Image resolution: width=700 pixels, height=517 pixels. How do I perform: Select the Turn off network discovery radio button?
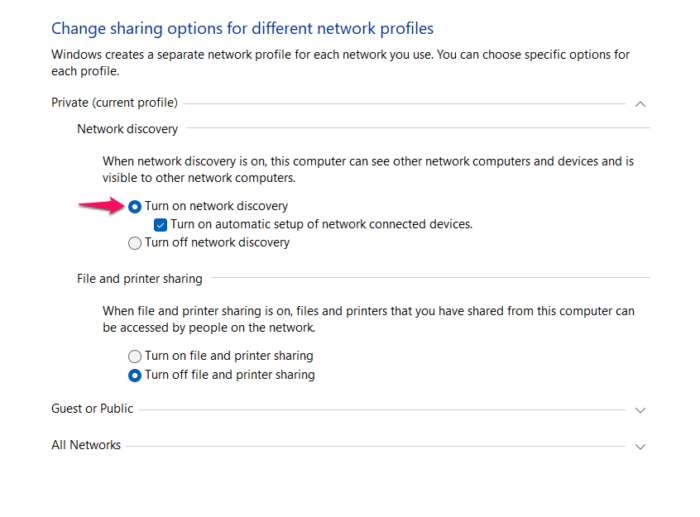135,243
